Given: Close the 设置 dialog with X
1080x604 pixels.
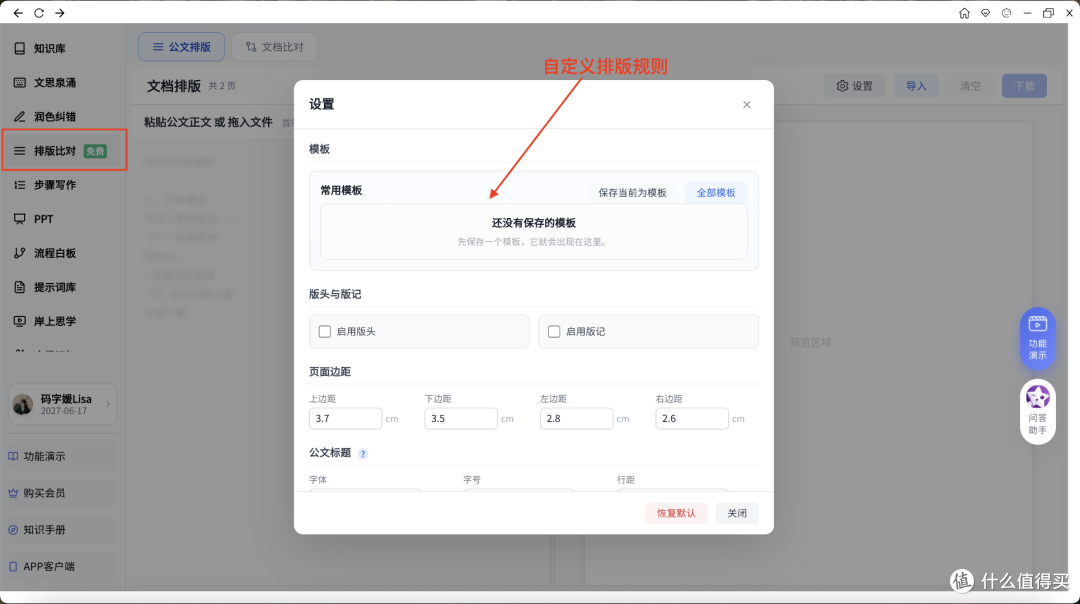Looking at the screenshot, I should [747, 105].
